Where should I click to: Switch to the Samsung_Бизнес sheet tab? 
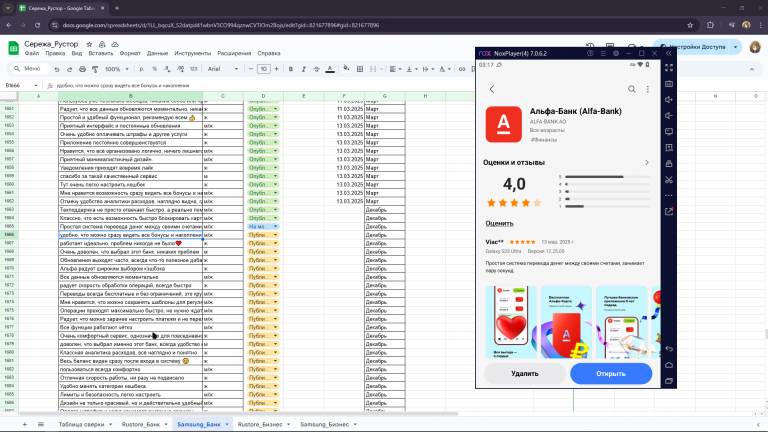click(x=324, y=424)
